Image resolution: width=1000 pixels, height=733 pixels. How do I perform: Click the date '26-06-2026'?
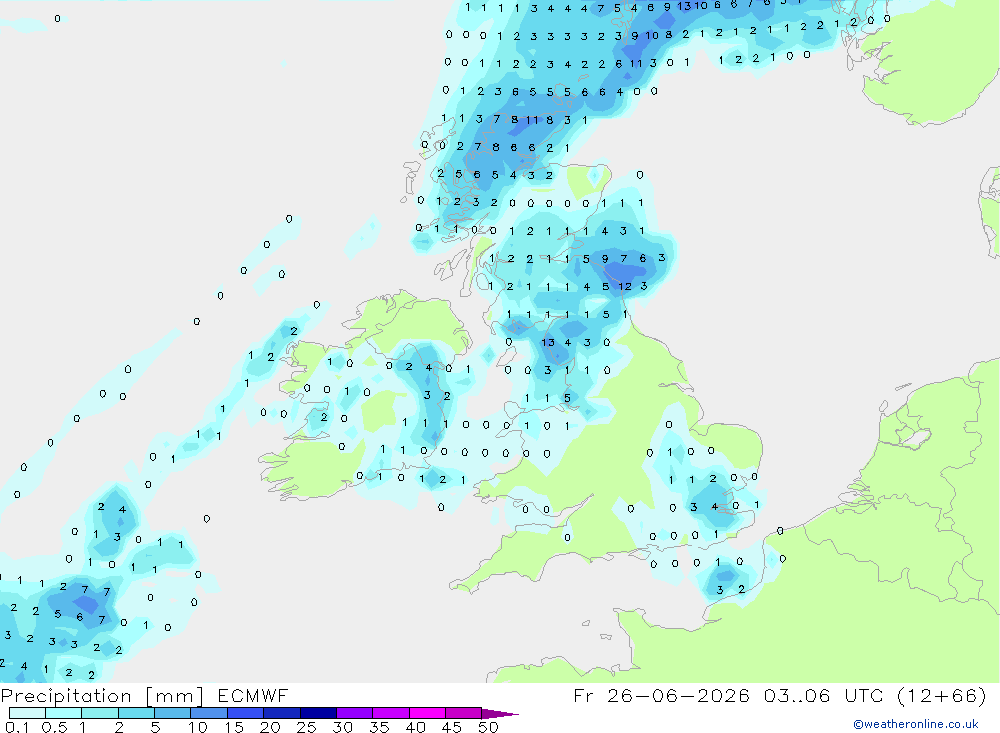678,695
